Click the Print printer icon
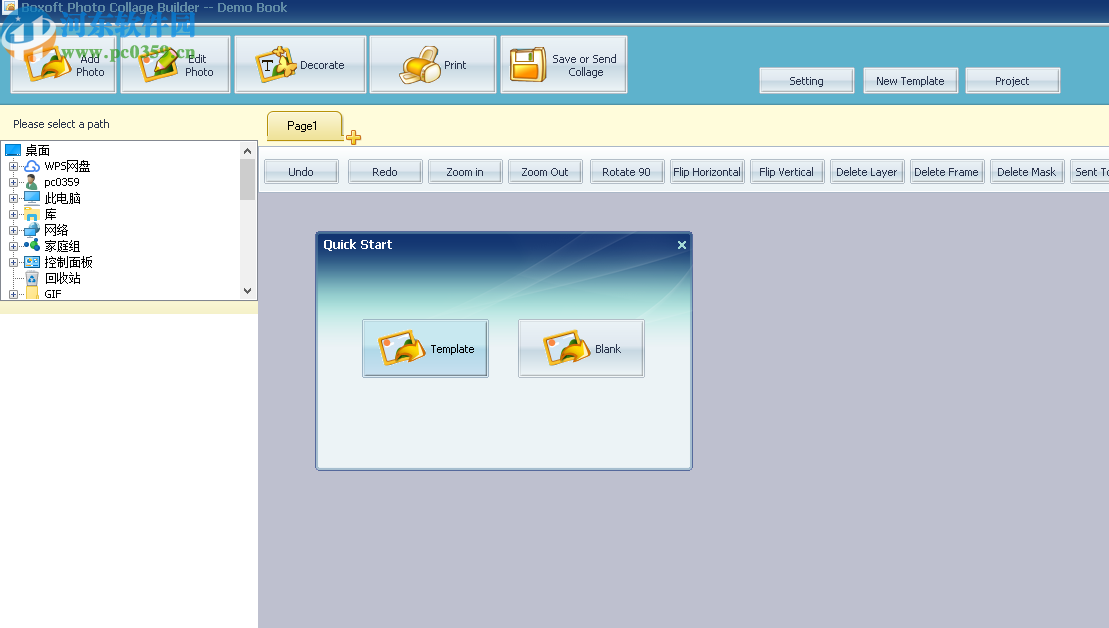Viewport: 1109px width, 628px height. point(420,65)
